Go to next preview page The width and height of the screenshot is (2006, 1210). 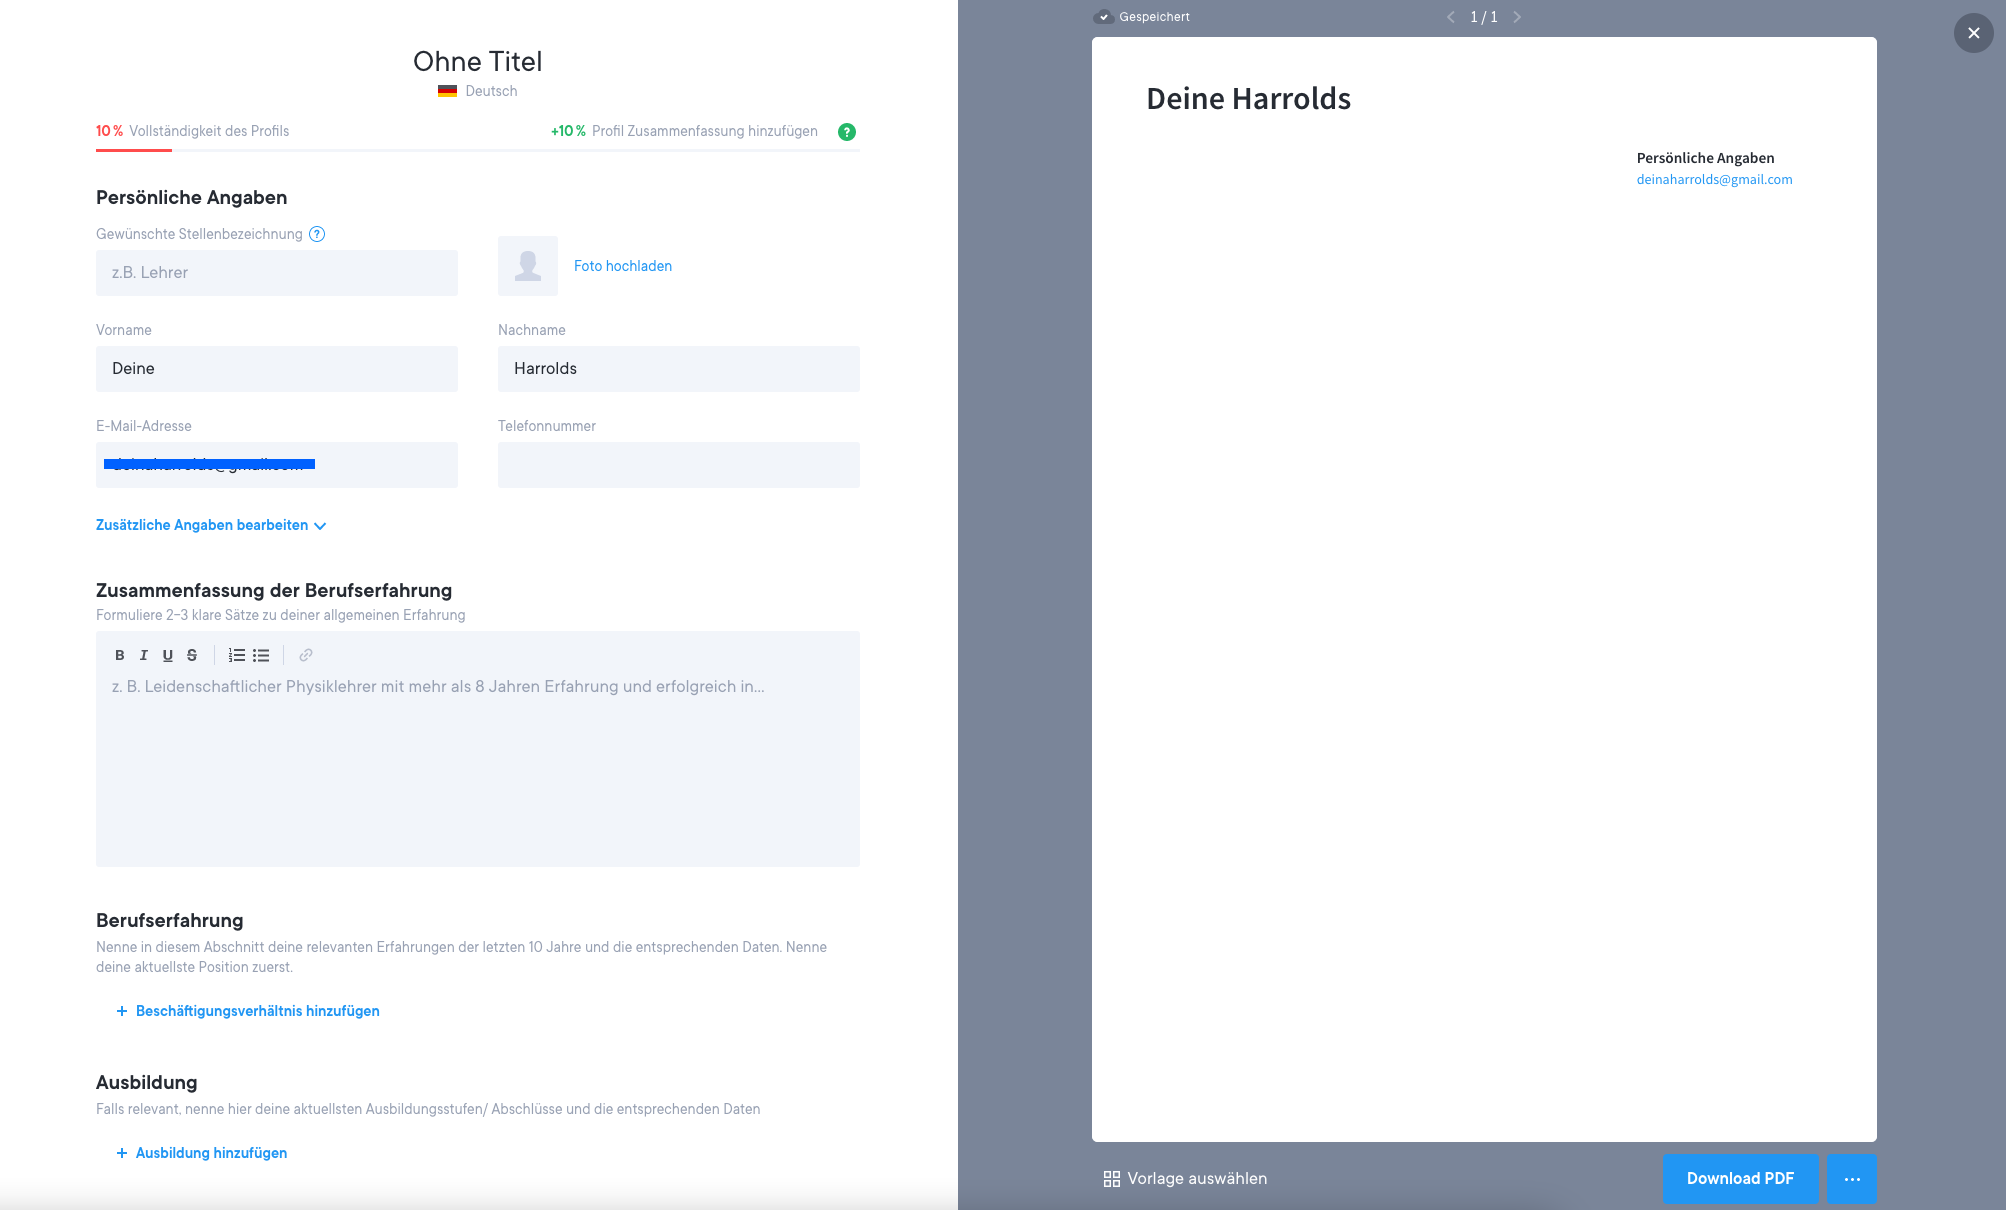click(1517, 17)
